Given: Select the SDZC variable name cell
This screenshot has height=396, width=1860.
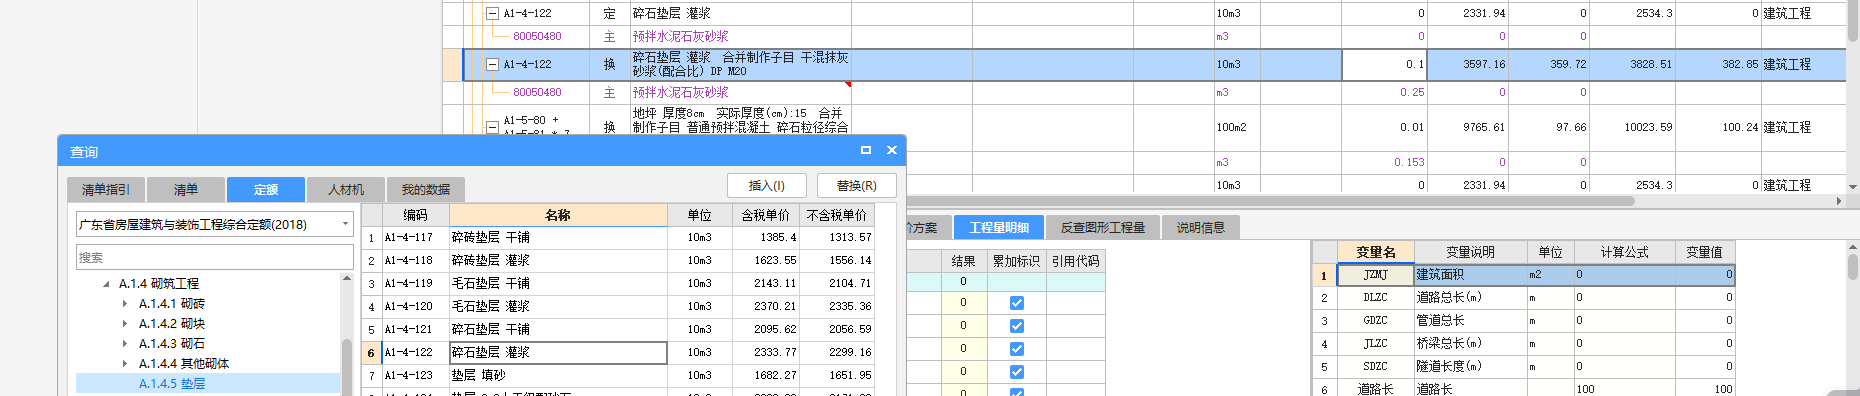Looking at the screenshot, I should [x=1375, y=367].
